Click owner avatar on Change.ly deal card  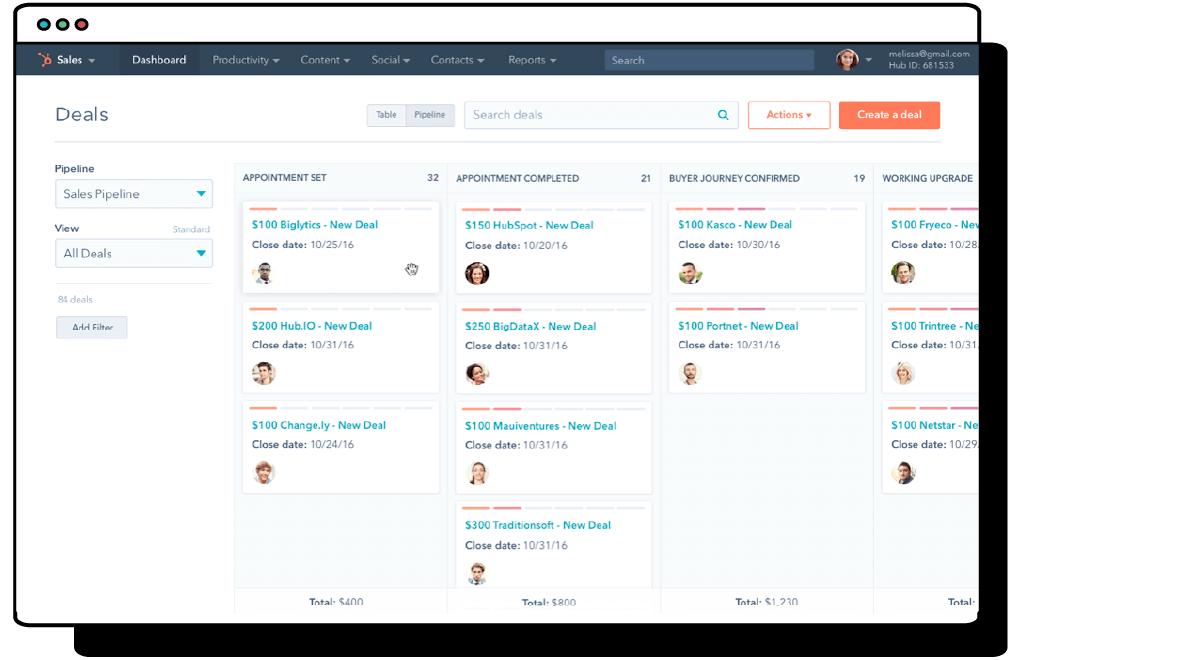click(x=263, y=472)
